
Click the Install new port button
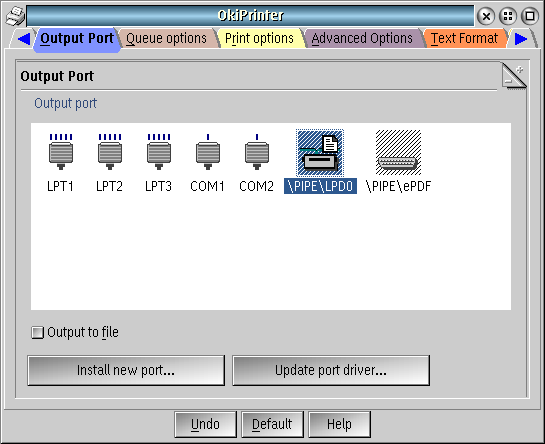coord(126,370)
